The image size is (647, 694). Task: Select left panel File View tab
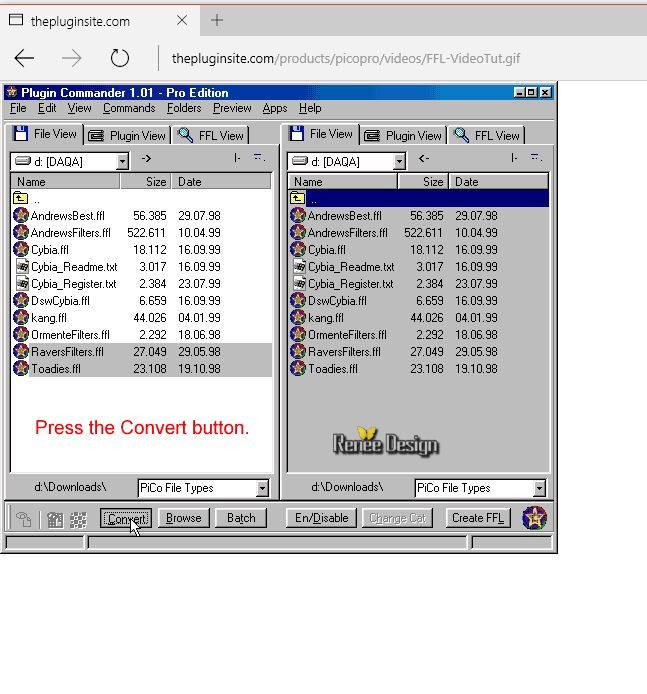coord(45,134)
